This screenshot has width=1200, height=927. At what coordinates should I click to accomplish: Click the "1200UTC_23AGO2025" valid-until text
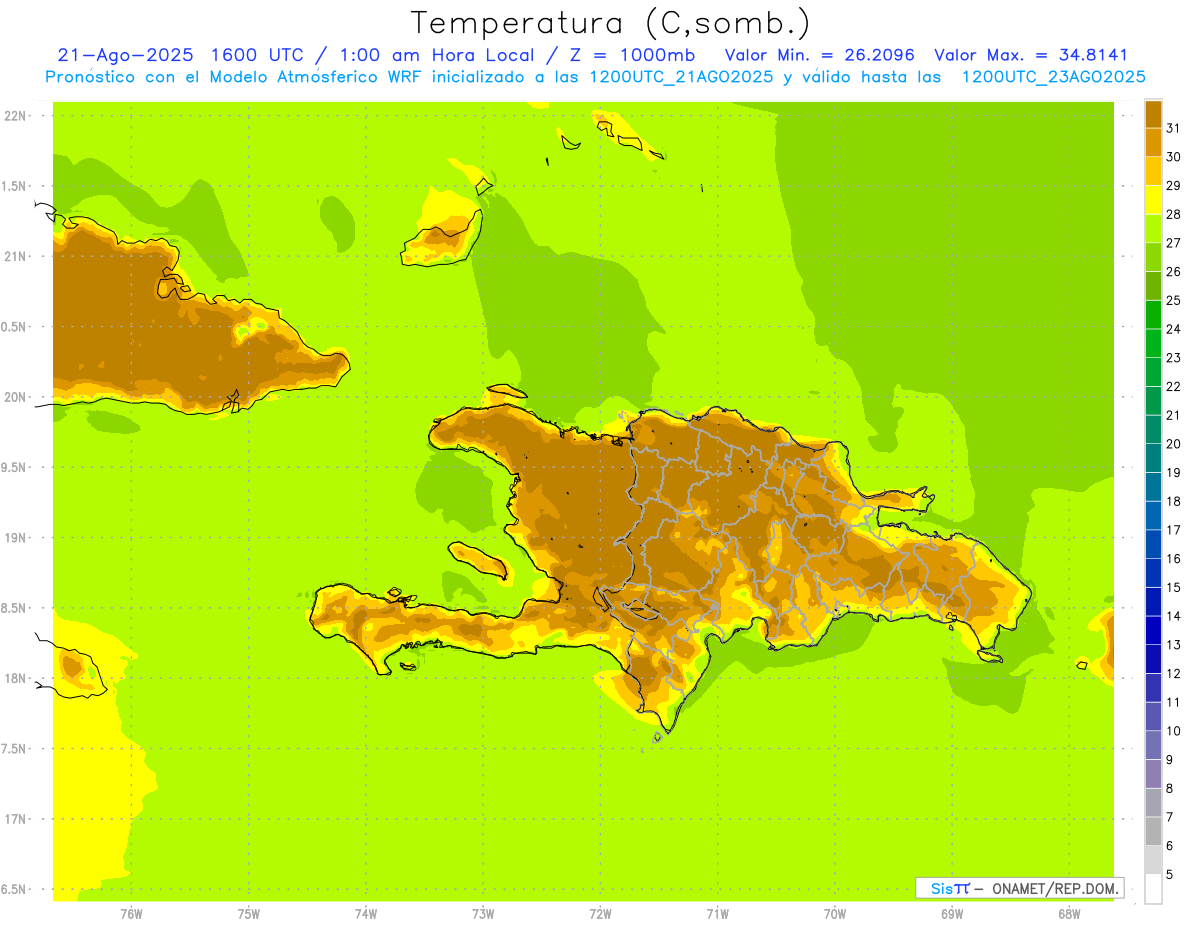[x=1054, y=77]
